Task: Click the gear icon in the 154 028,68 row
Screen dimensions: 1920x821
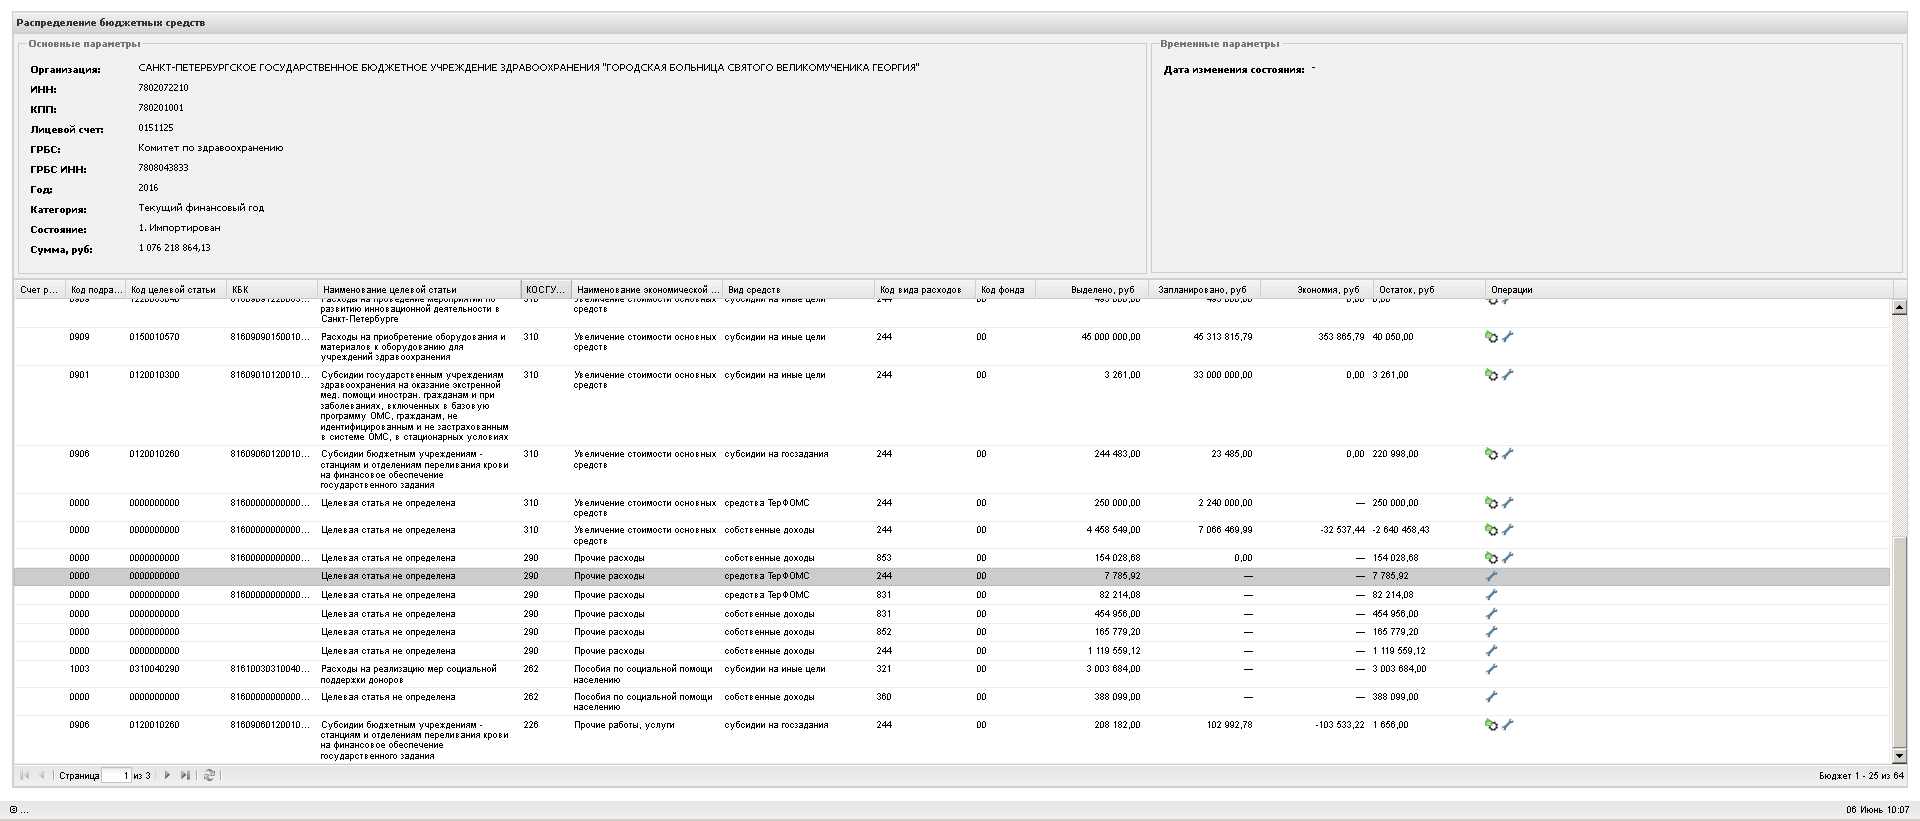Action: point(1491,558)
